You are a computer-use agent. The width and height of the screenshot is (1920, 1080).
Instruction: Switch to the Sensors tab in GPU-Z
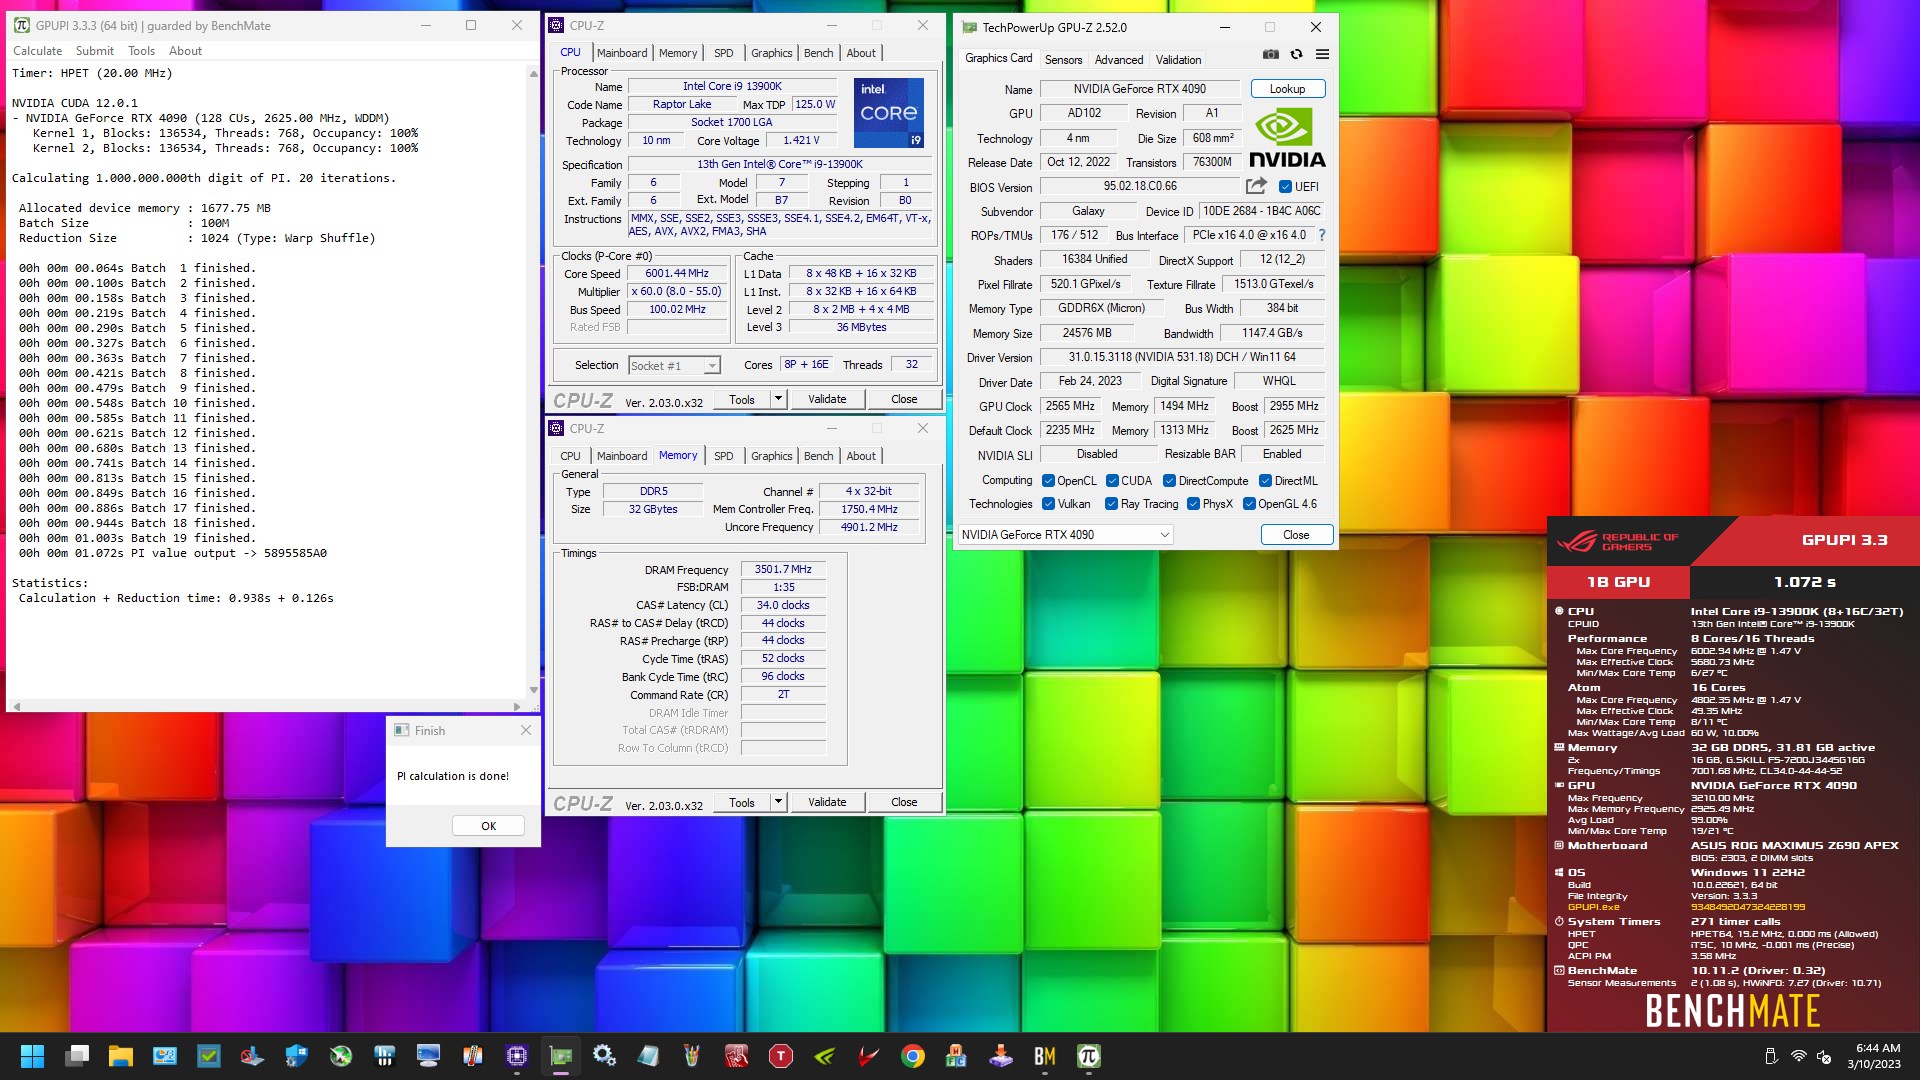tap(1063, 60)
